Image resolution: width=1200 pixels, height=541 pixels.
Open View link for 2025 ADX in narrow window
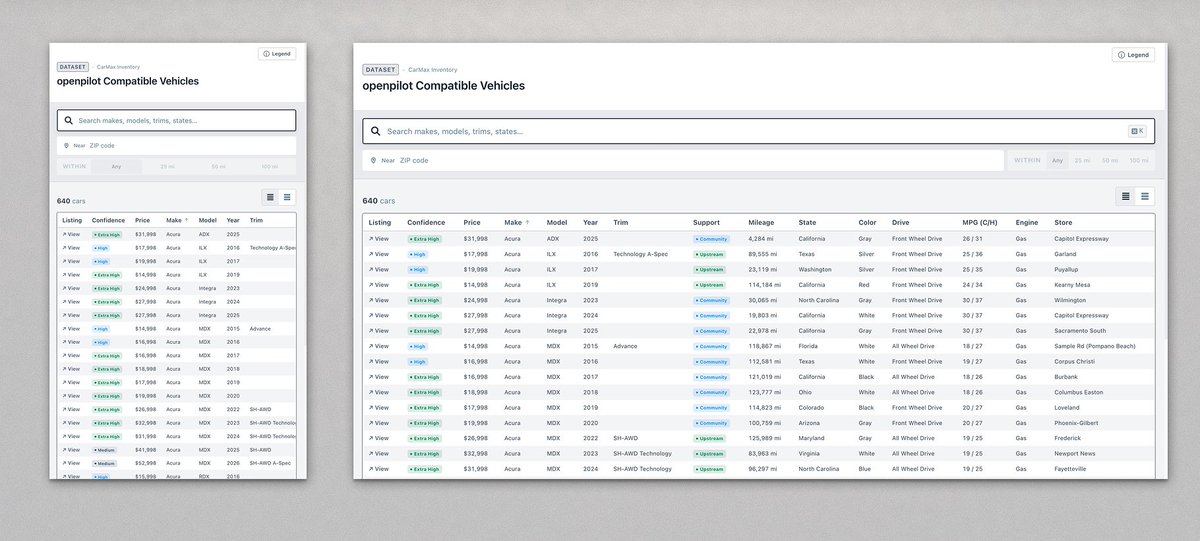71,235
